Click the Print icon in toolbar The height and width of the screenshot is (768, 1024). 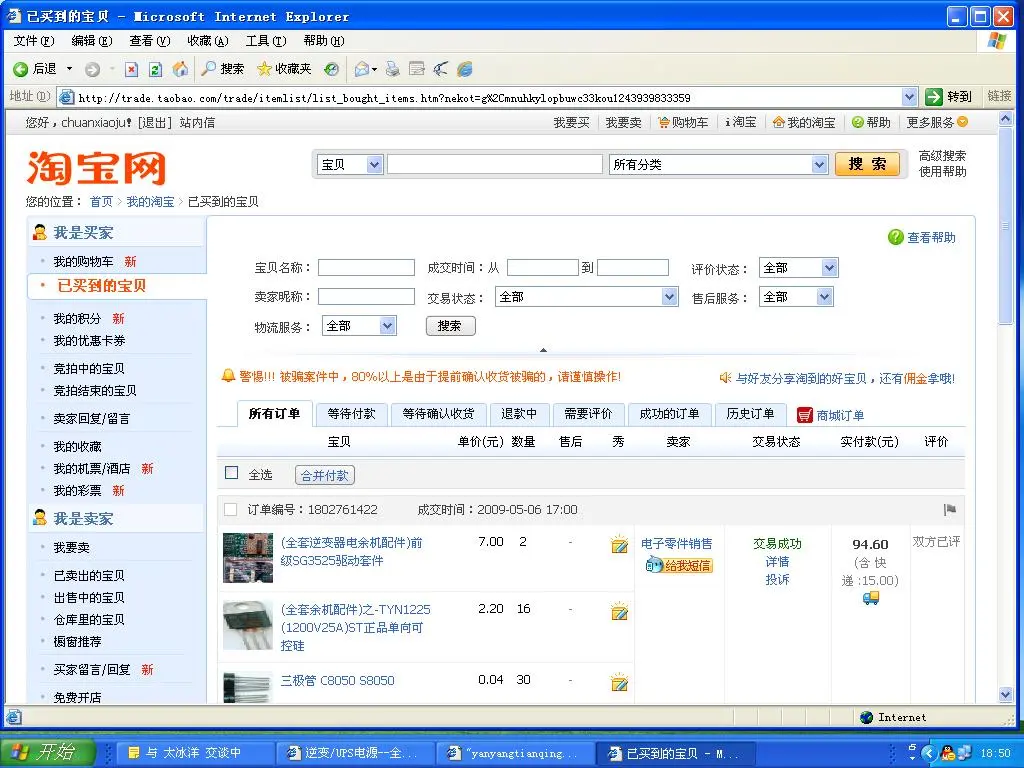[x=392, y=69]
